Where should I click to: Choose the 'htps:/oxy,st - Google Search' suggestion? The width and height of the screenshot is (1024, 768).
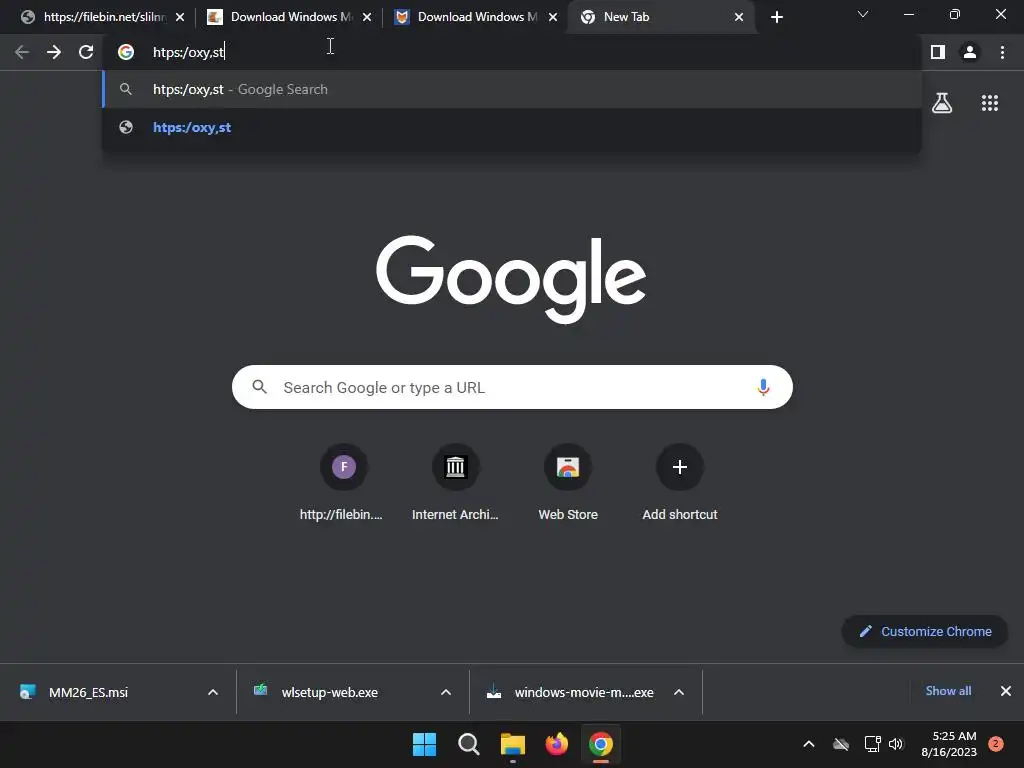pos(512,89)
